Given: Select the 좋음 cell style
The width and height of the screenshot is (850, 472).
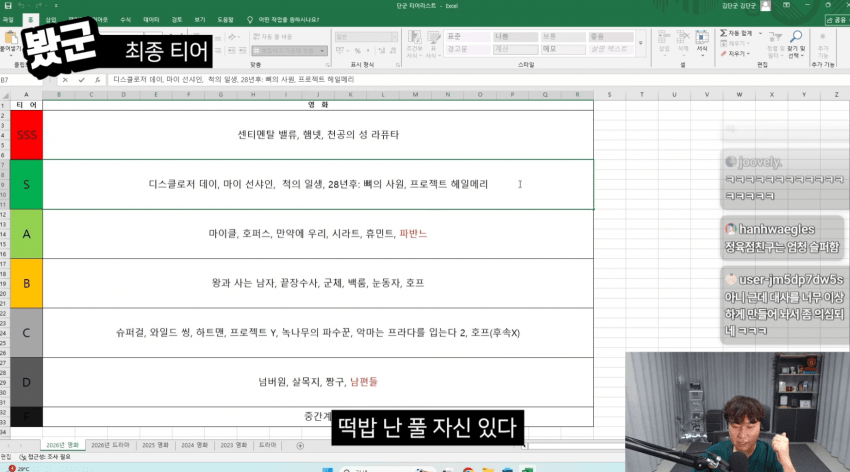Looking at the screenshot, I should coord(610,37).
